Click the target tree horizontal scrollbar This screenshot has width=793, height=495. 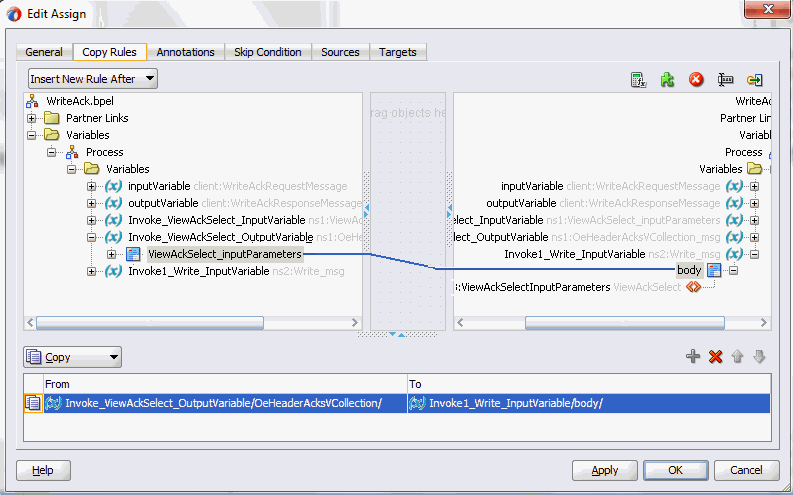click(625, 323)
